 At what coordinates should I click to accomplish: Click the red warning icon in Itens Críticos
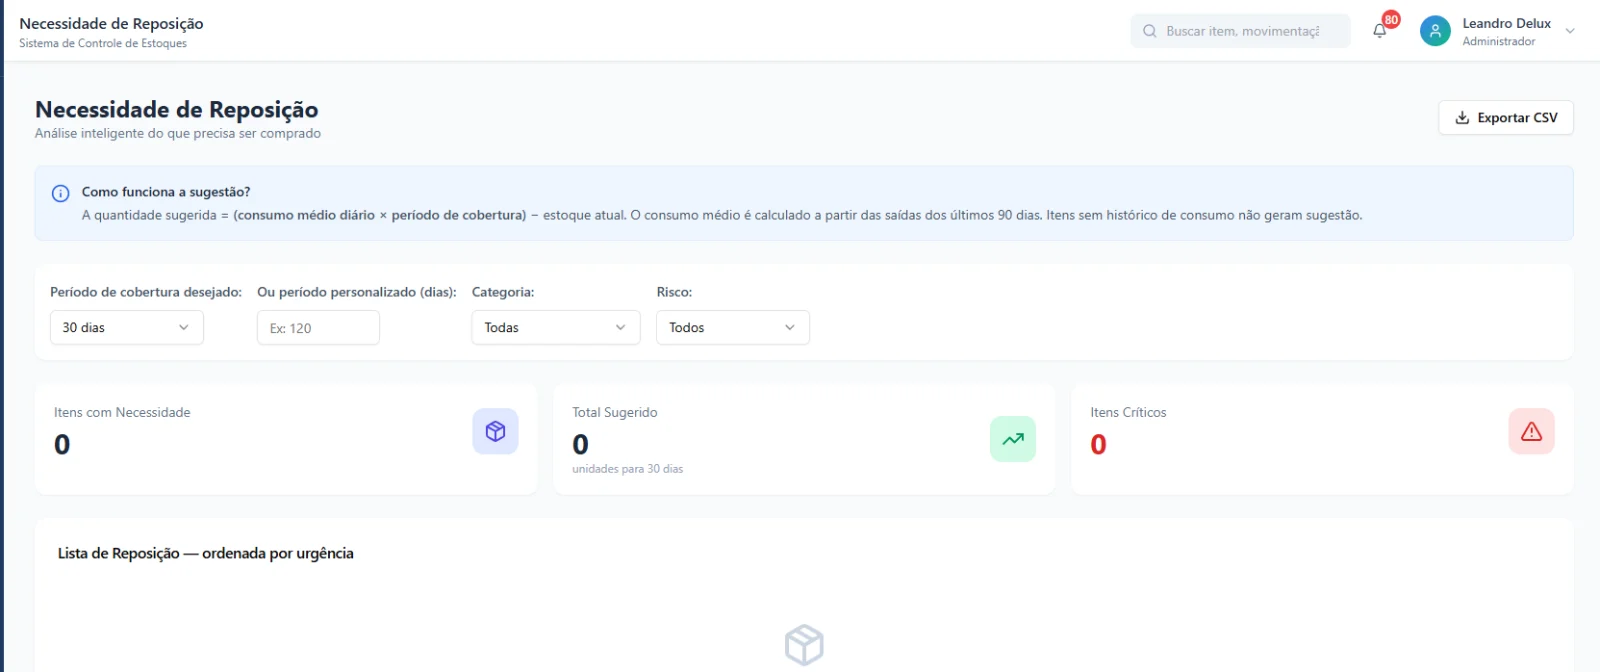coord(1531,431)
